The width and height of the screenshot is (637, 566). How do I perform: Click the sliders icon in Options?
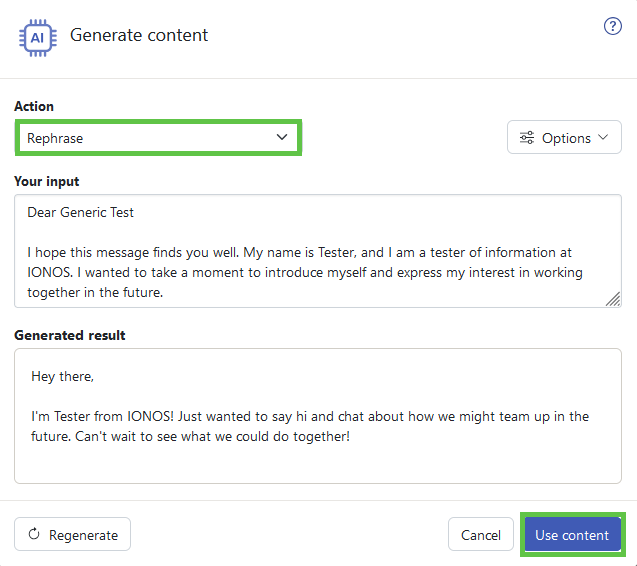(527, 138)
